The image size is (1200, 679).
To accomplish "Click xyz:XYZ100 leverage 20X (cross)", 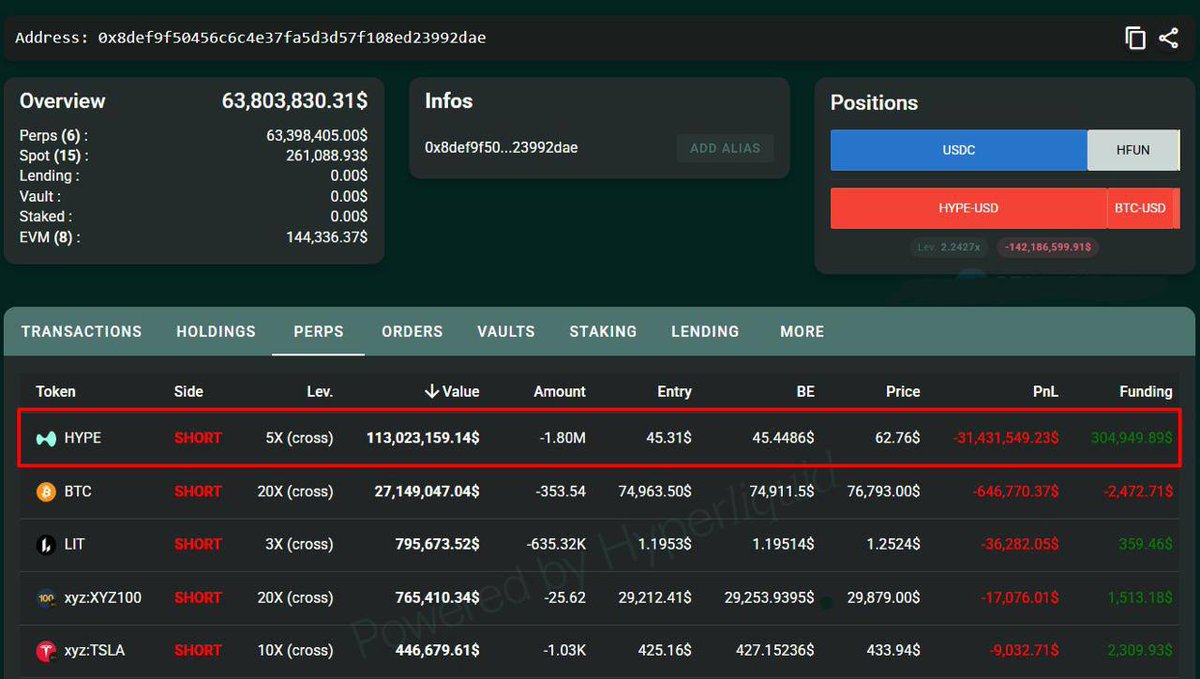I will pos(295,597).
